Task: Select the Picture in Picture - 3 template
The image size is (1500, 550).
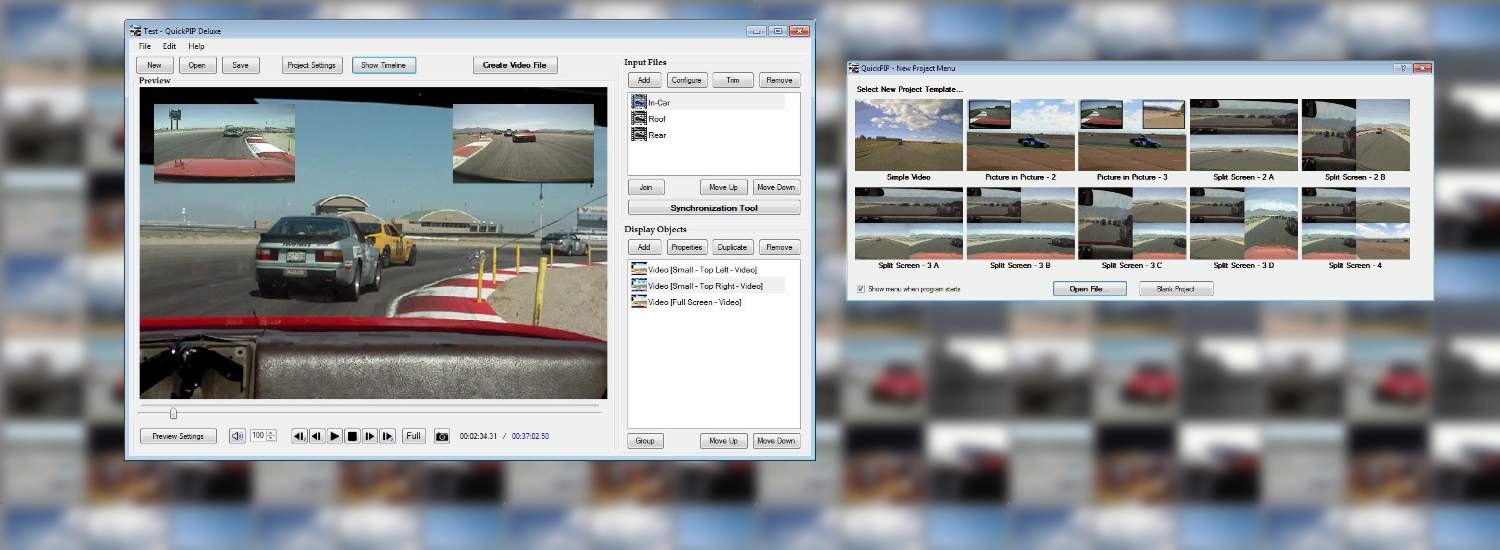Action: (1132, 135)
